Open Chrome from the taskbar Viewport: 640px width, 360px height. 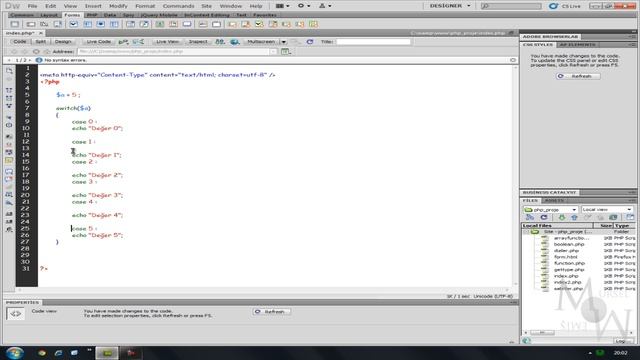pos(42,353)
